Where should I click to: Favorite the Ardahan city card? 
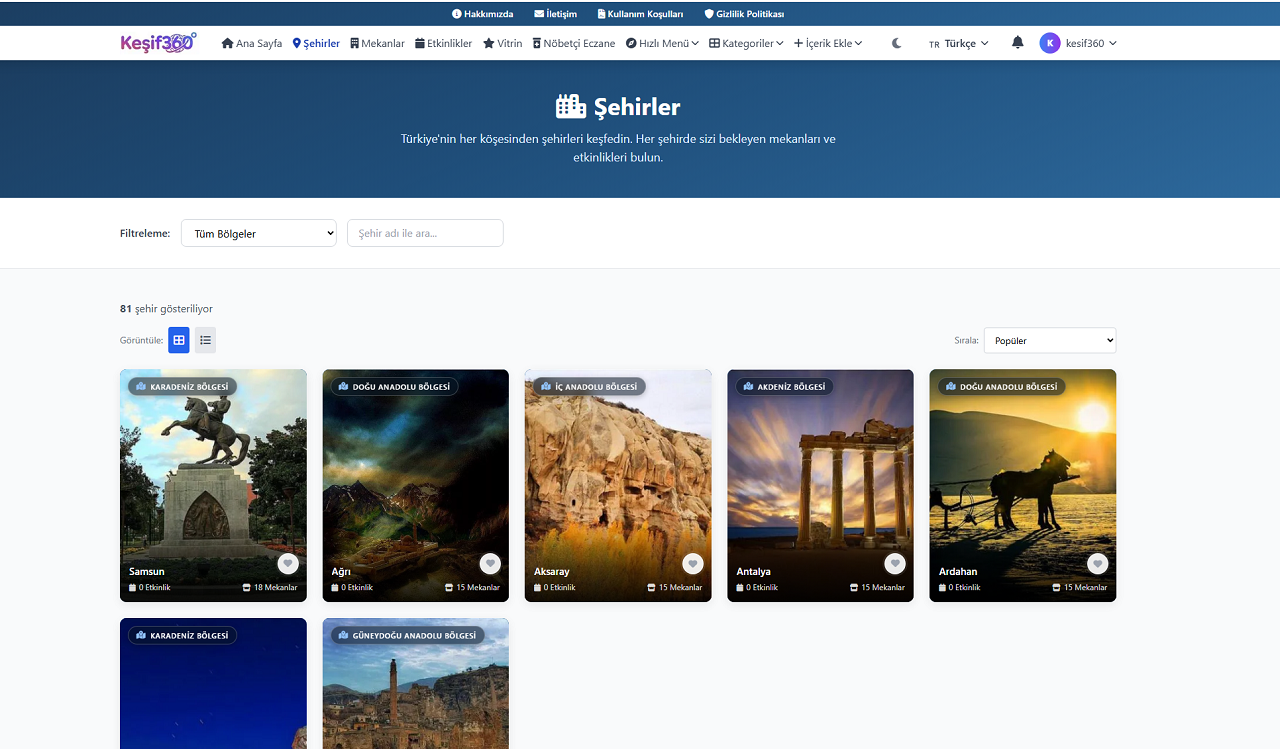point(1098,563)
